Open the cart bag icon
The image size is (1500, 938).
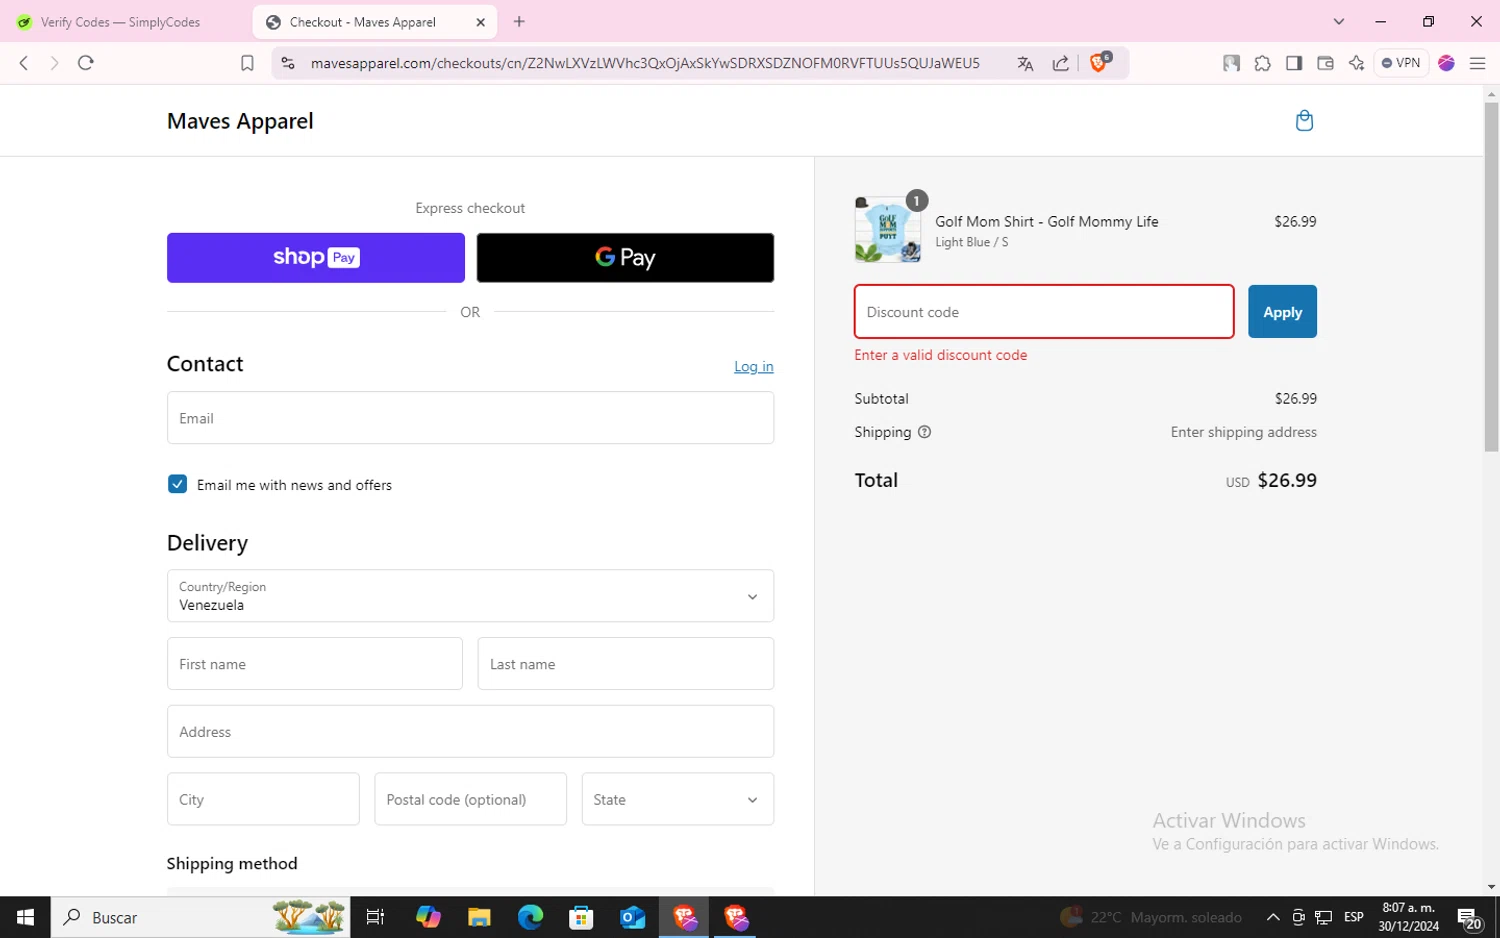(x=1304, y=121)
